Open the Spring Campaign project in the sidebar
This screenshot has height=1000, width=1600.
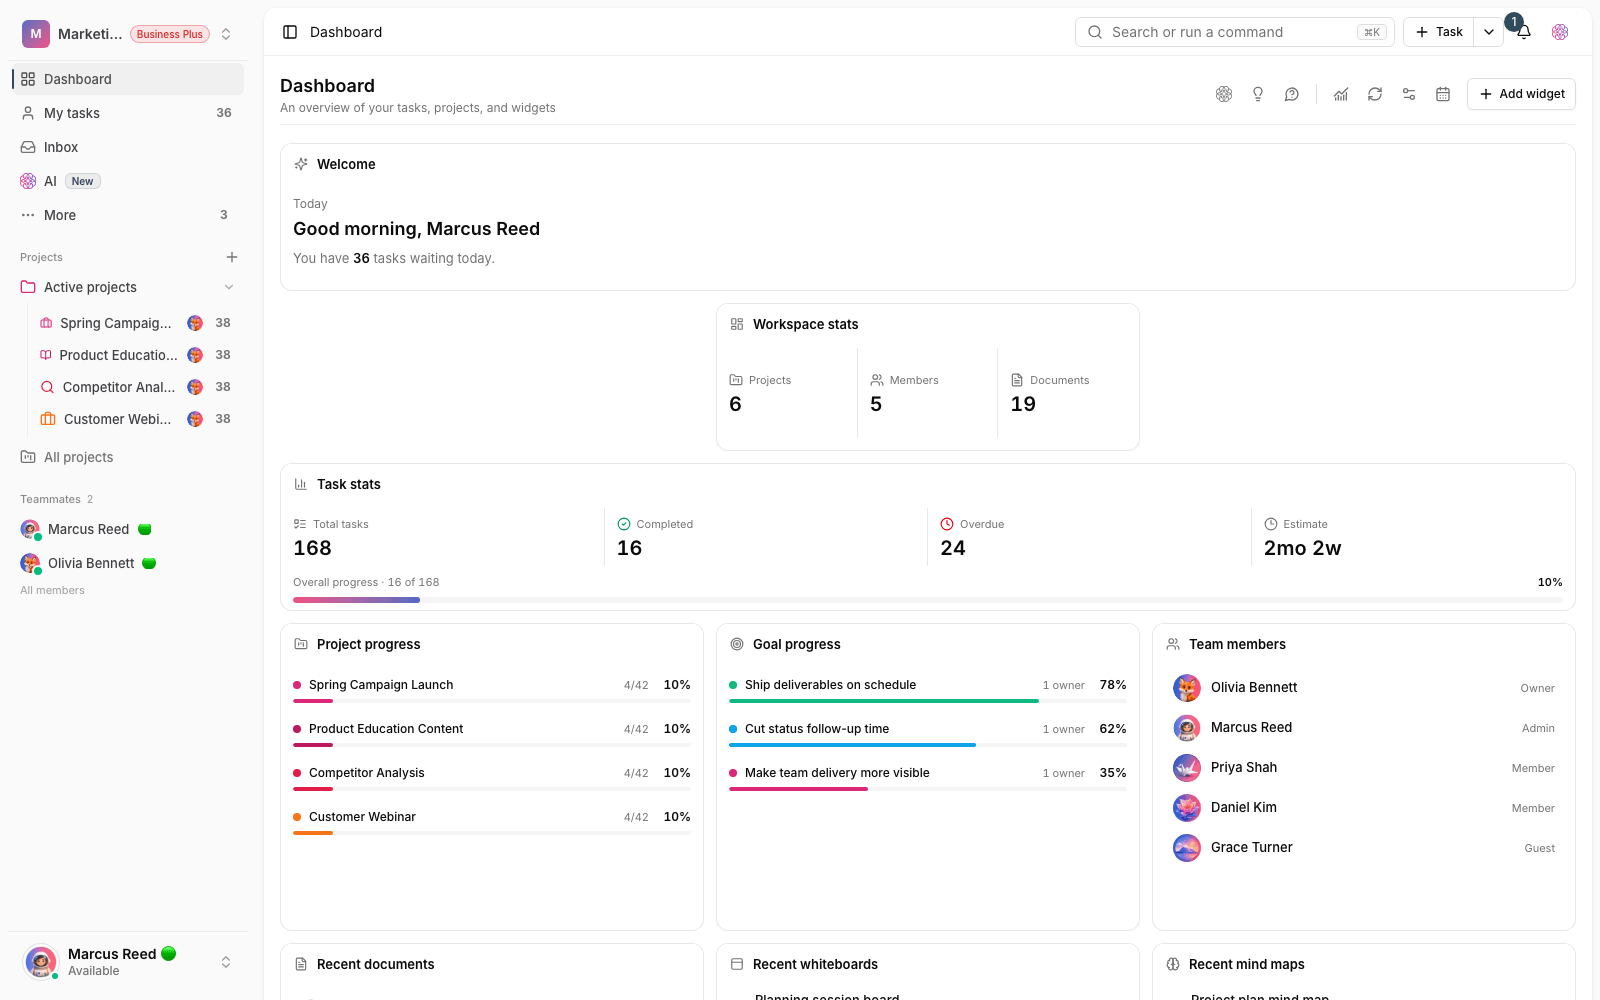pyautogui.click(x=134, y=323)
